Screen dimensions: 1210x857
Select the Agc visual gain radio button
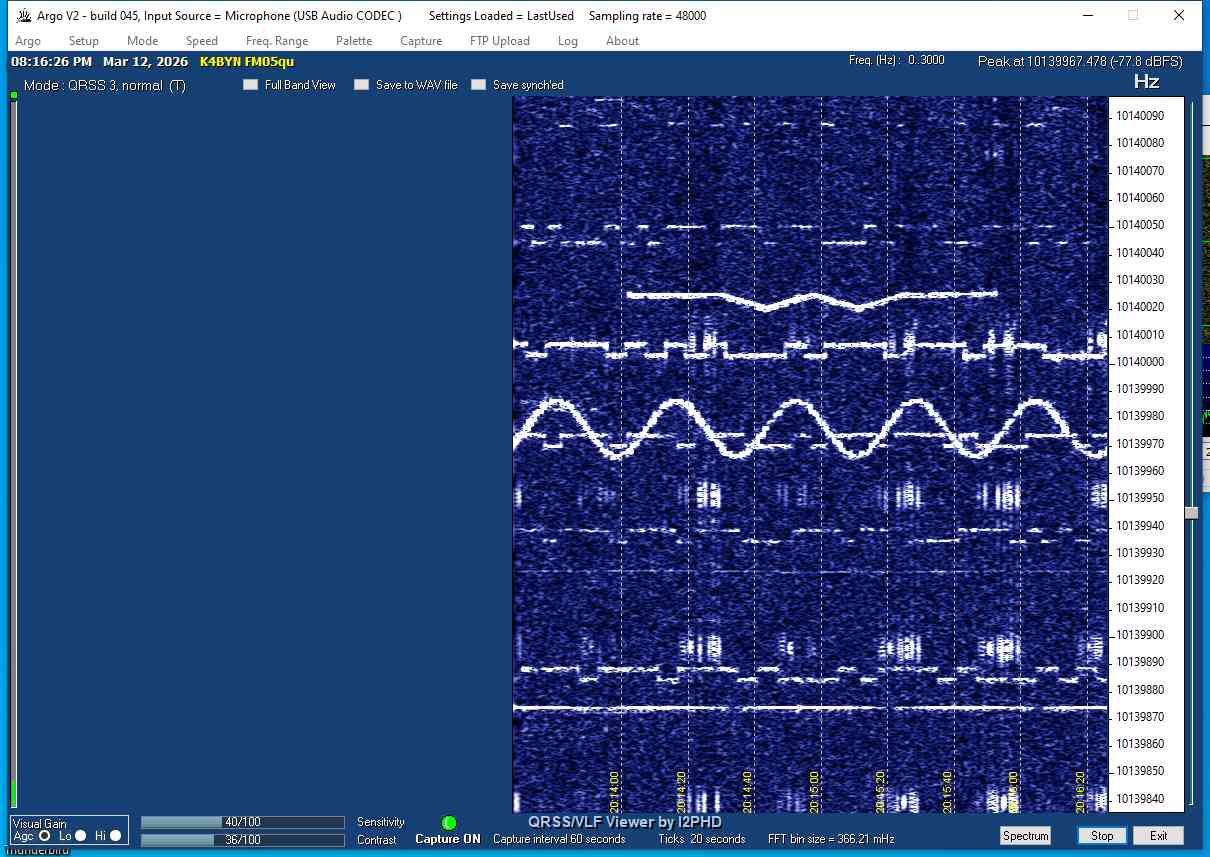(x=45, y=836)
